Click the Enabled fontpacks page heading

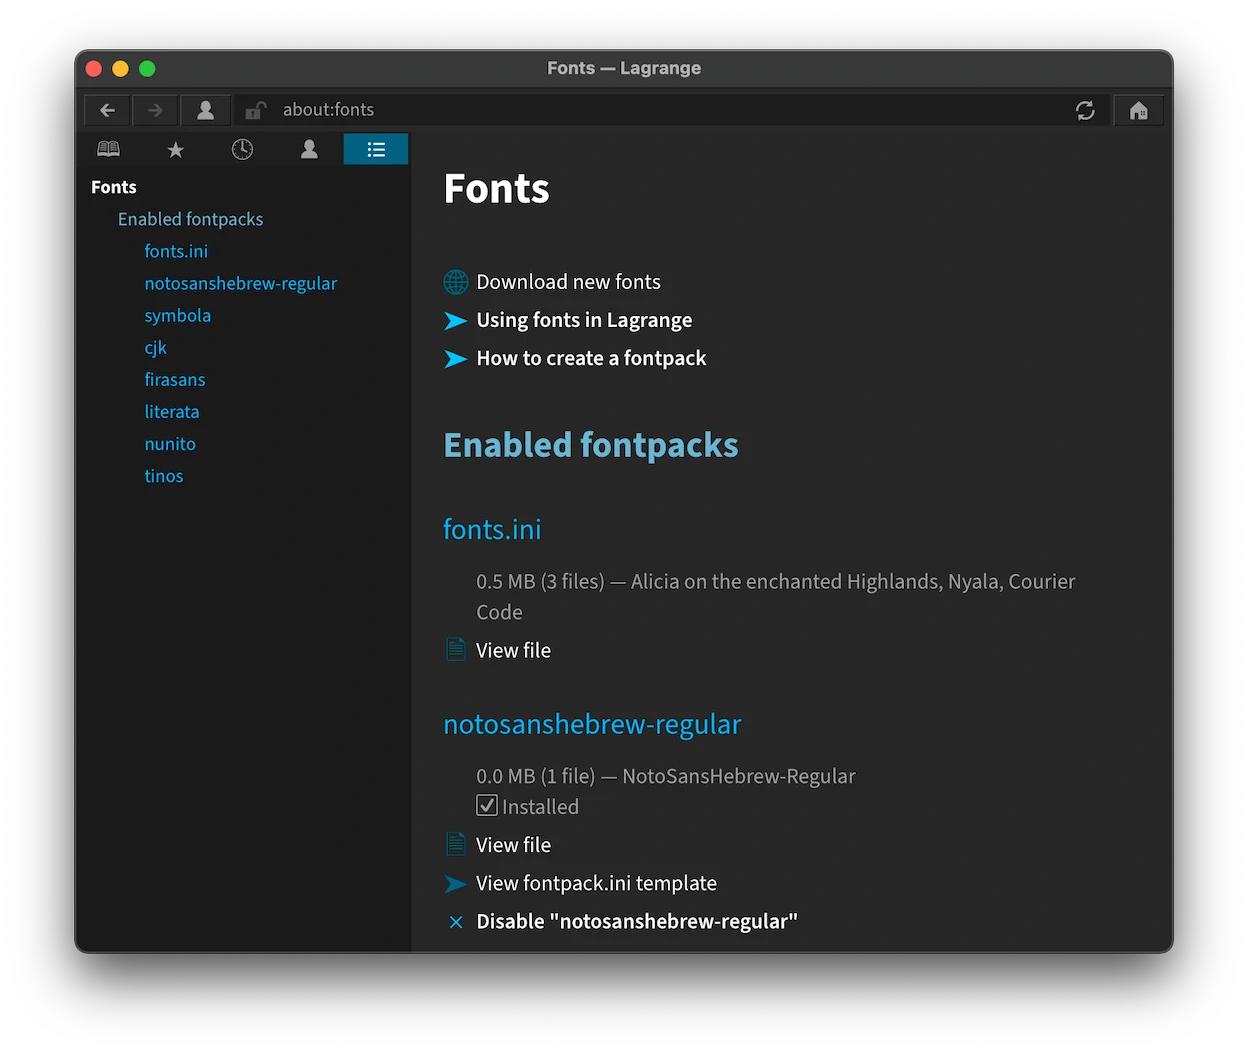click(x=591, y=445)
